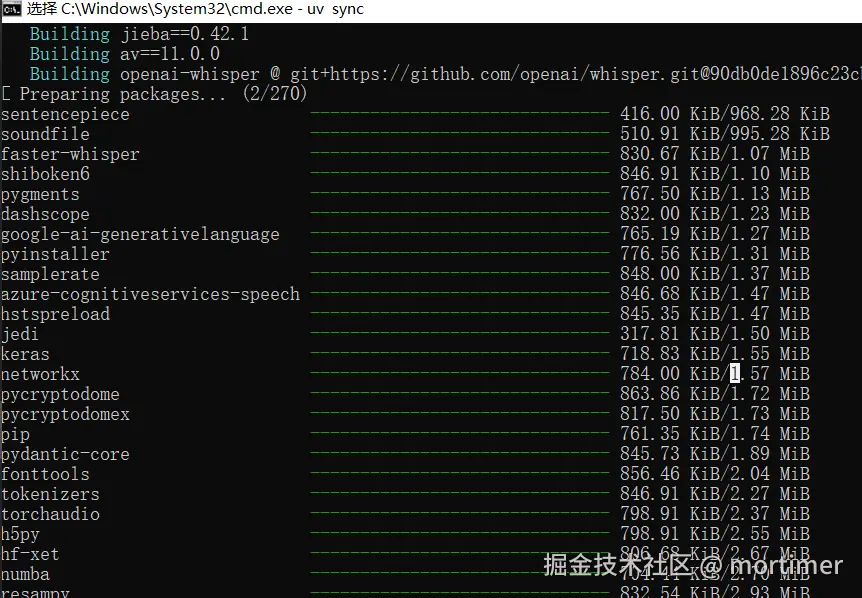Screen dimensions: 862x598
Task: Click the 'shiboken6' package name
Action: pos(45,174)
